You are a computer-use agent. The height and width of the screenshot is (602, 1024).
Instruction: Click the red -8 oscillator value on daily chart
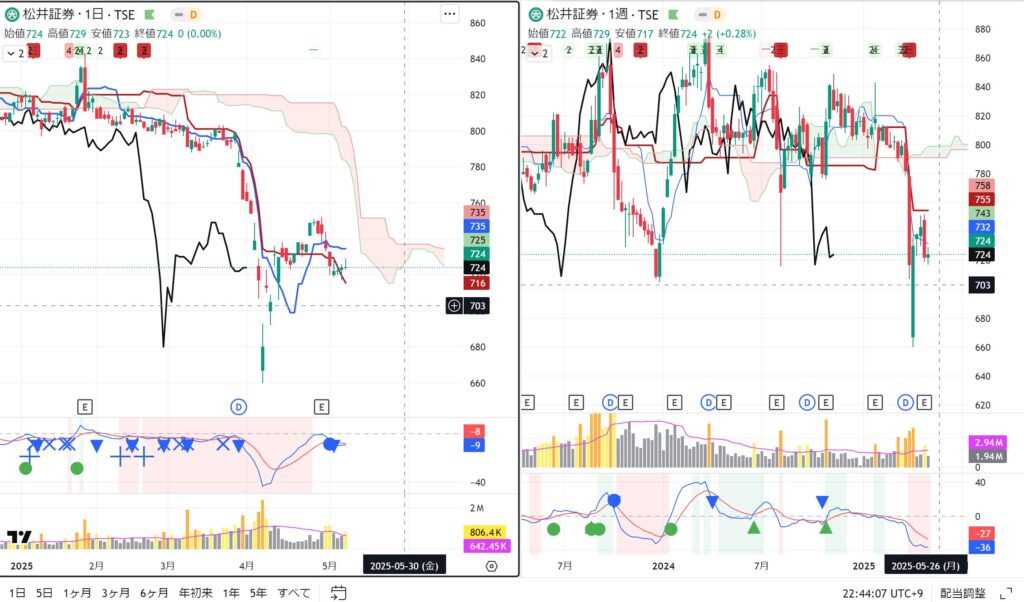tap(475, 432)
